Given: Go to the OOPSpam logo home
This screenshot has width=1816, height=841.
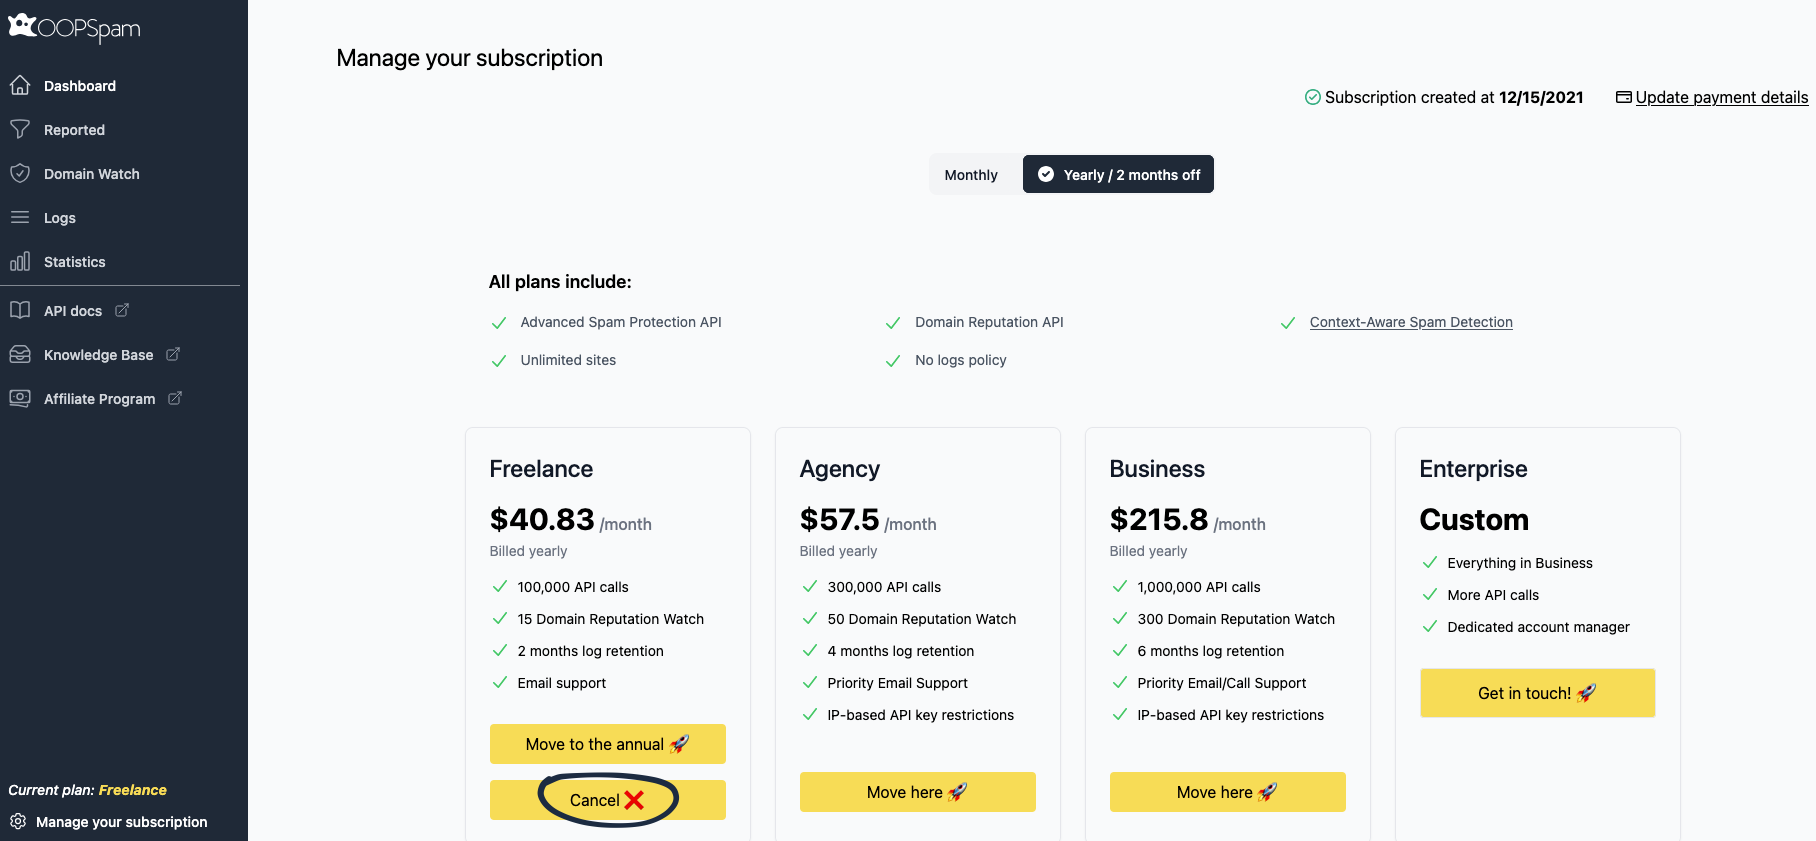Looking at the screenshot, I should pyautogui.click(x=75, y=28).
